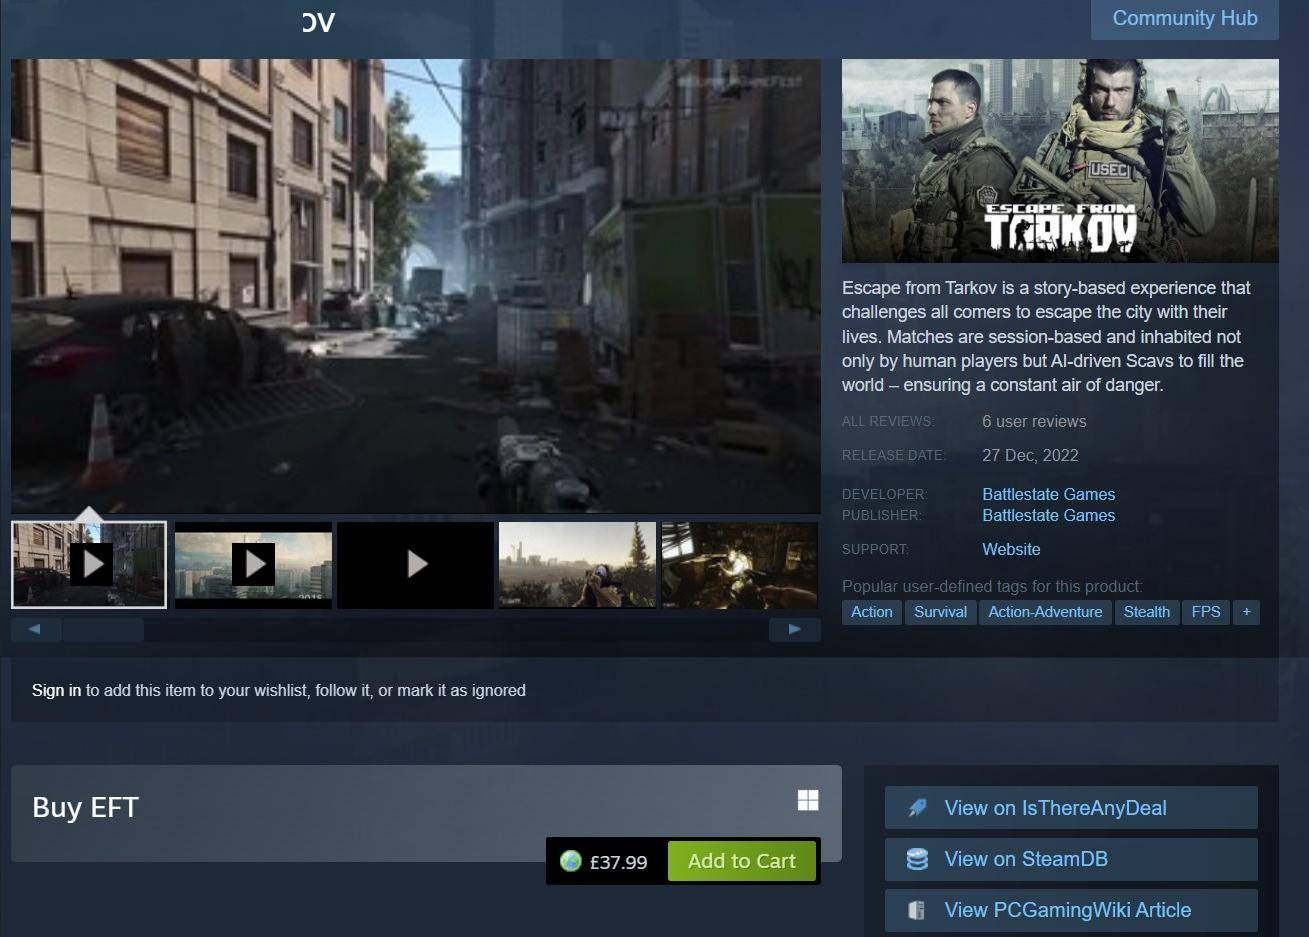This screenshot has height=937, width=1309.
Task: Add Escape from Tarkov to cart
Action: tap(742, 861)
